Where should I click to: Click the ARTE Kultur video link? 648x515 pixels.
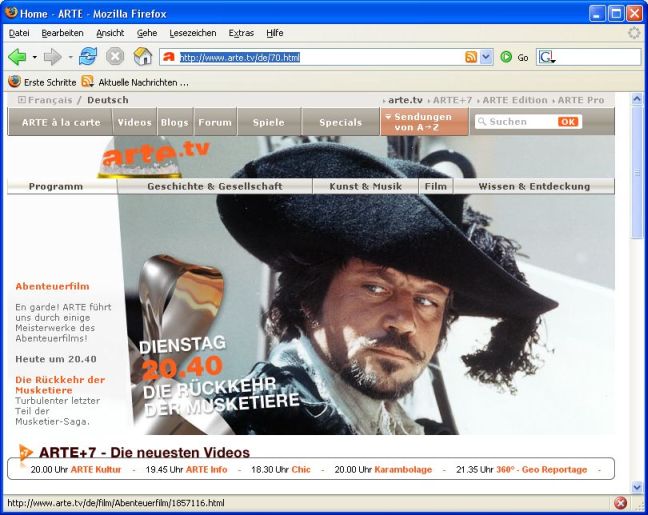click(x=96, y=470)
